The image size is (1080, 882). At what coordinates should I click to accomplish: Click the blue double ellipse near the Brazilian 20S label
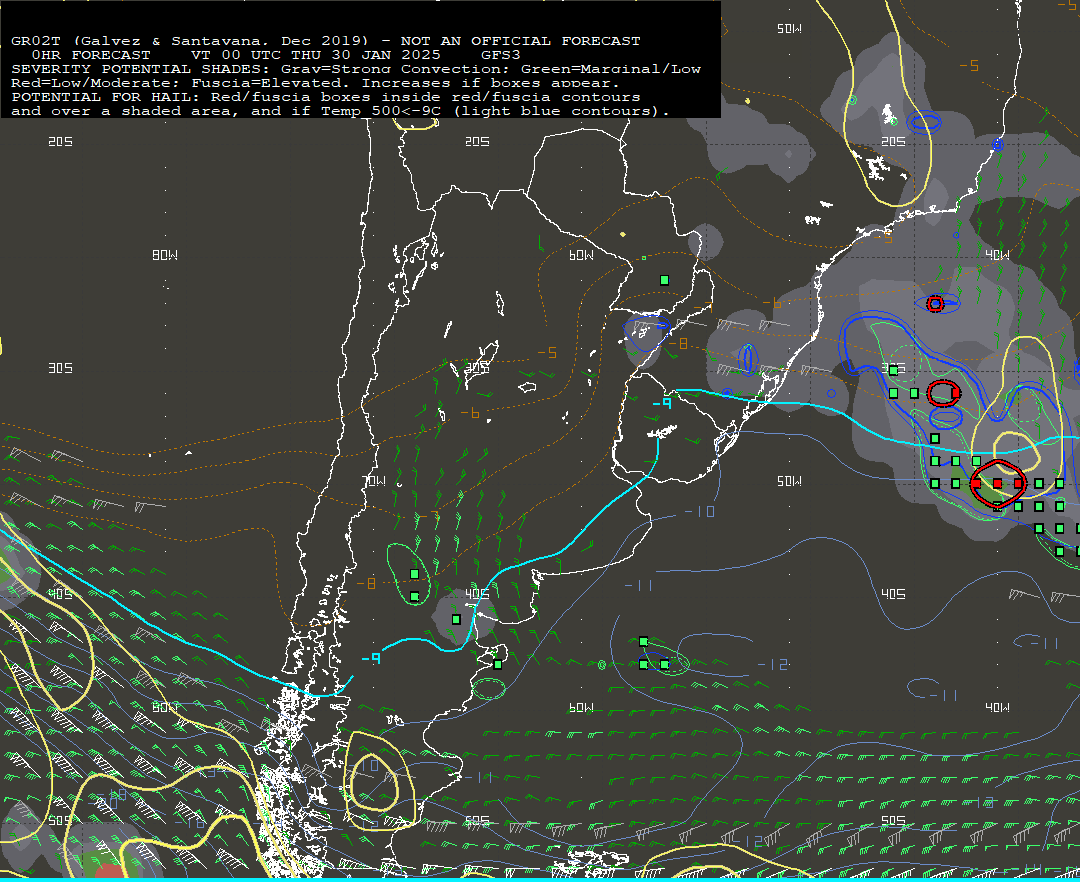924,123
